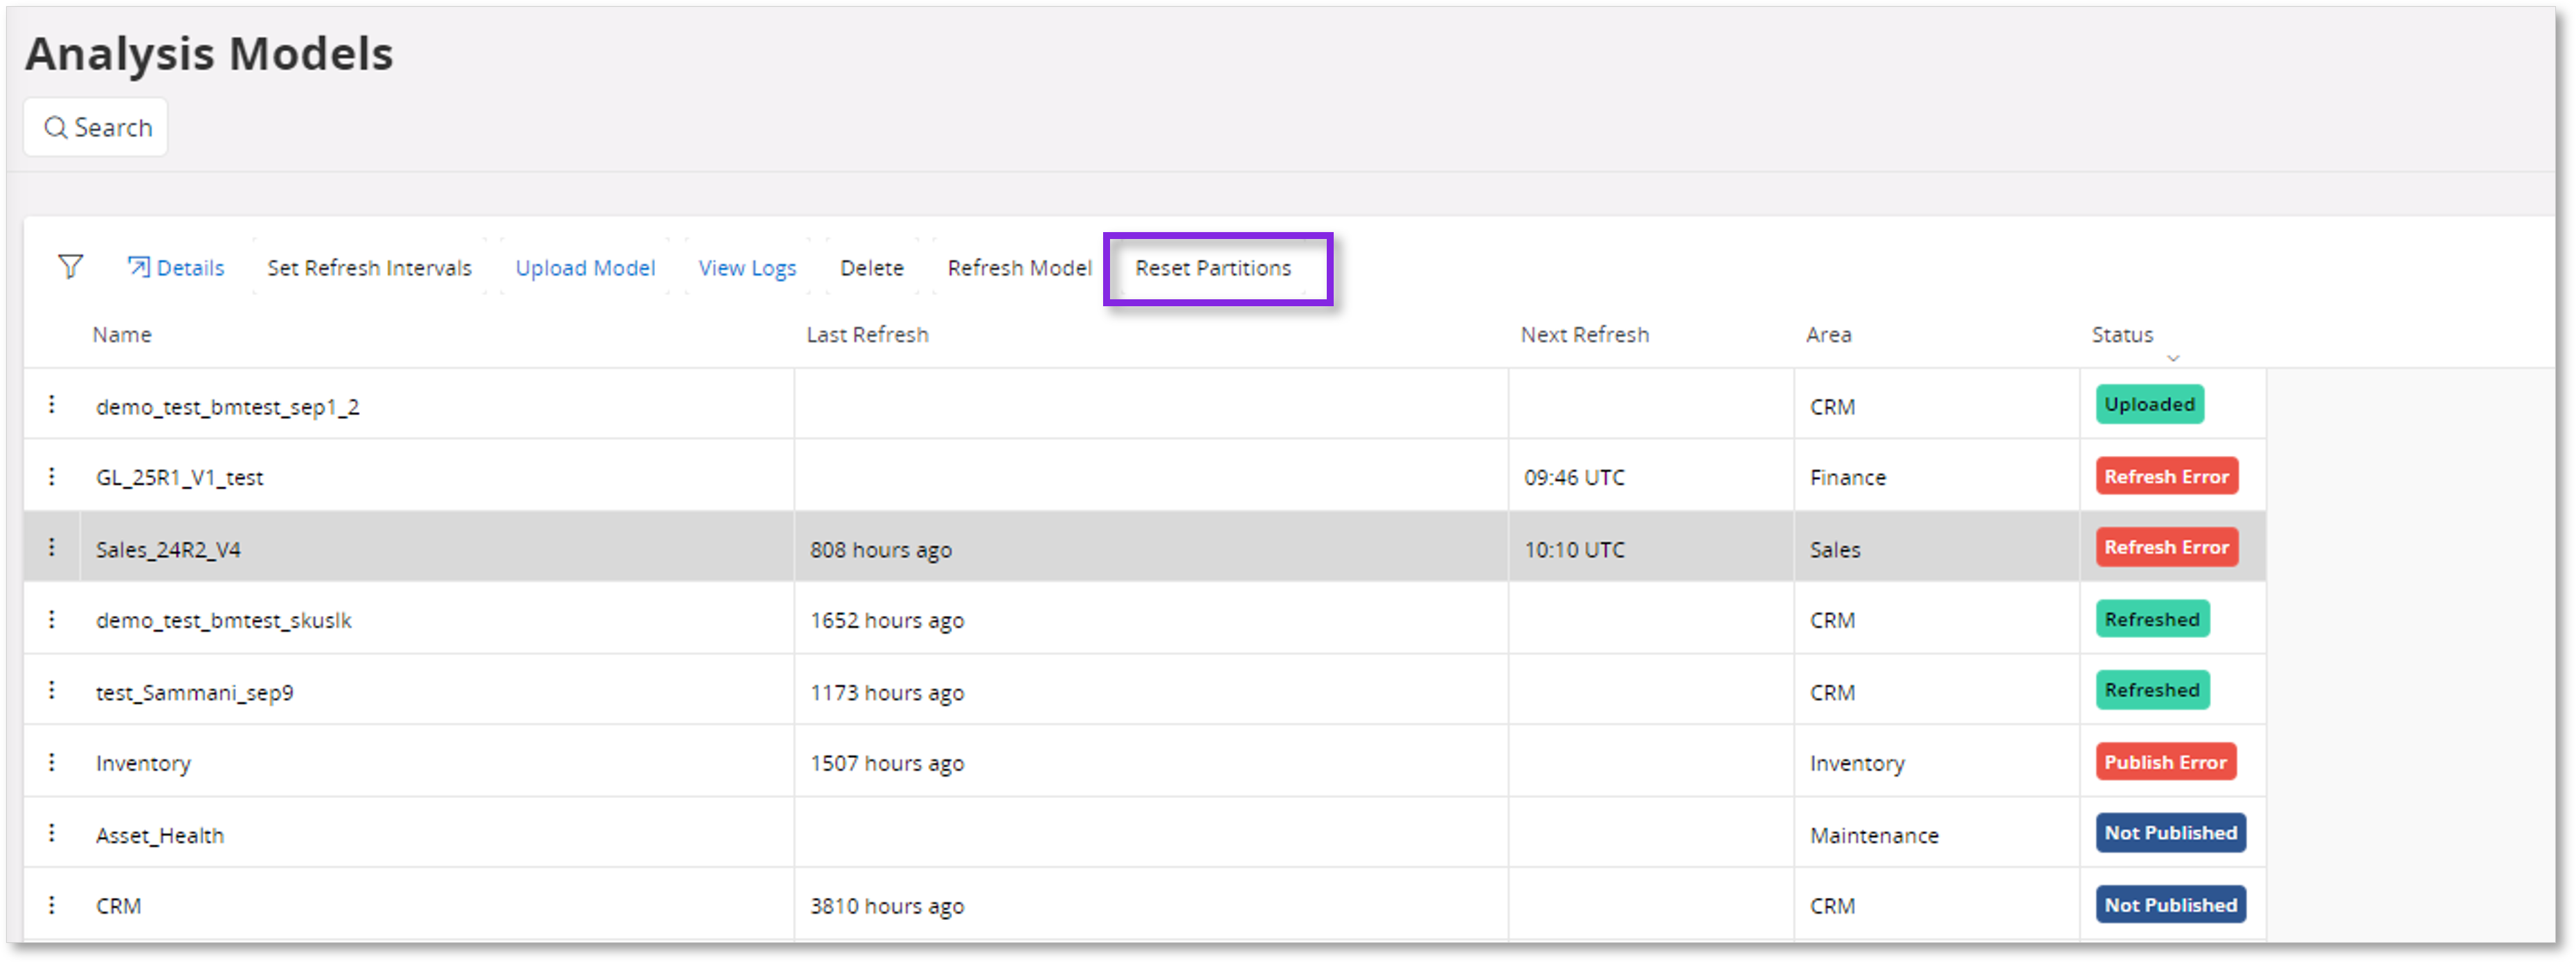Select model name Asset_Health

[x=159, y=836]
